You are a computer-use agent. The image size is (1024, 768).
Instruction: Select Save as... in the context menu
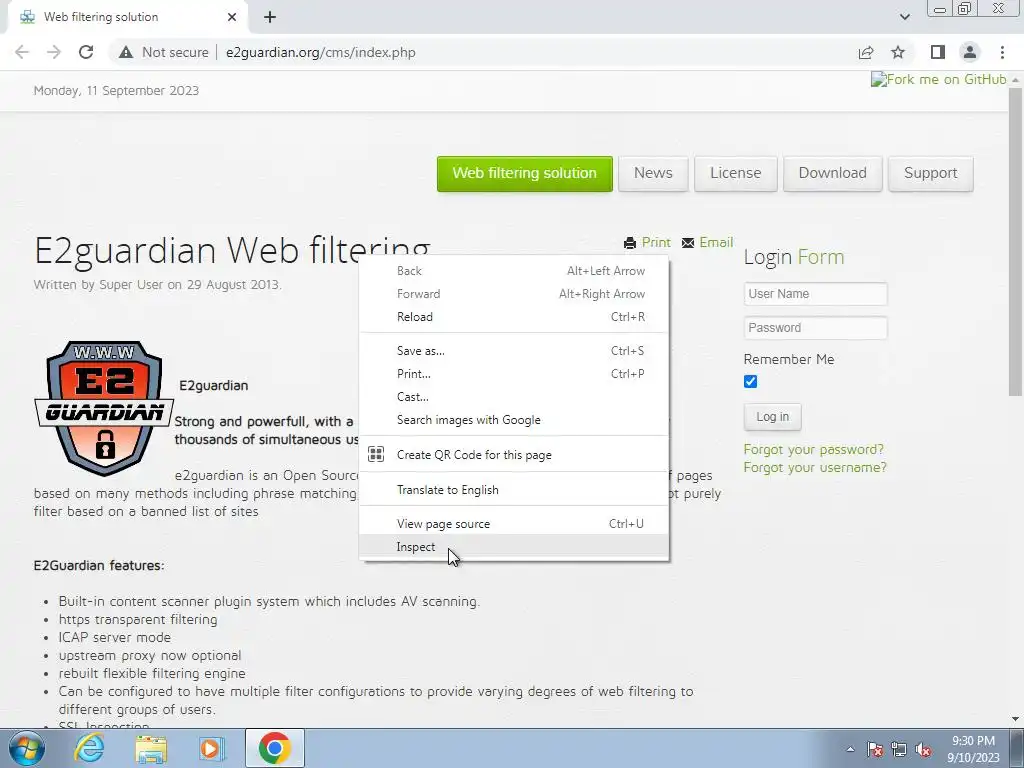pyautogui.click(x=514, y=351)
